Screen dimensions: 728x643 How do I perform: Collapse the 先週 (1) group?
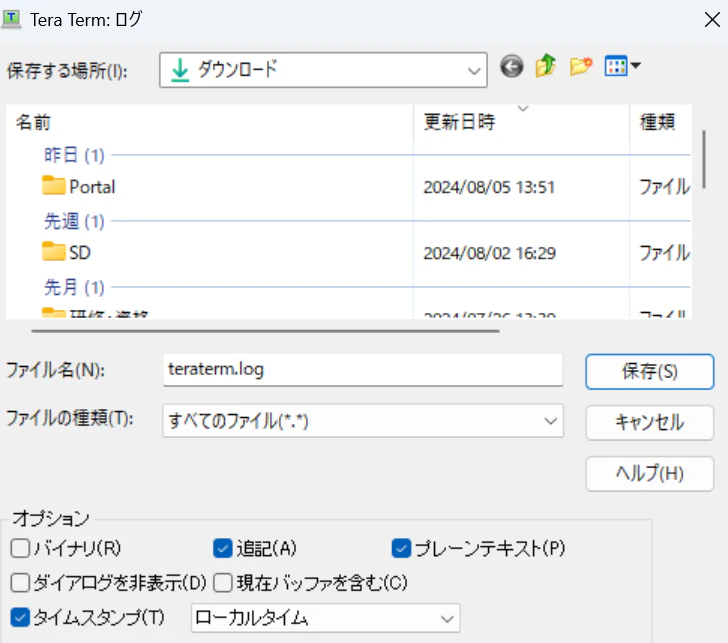tap(74, 221)
